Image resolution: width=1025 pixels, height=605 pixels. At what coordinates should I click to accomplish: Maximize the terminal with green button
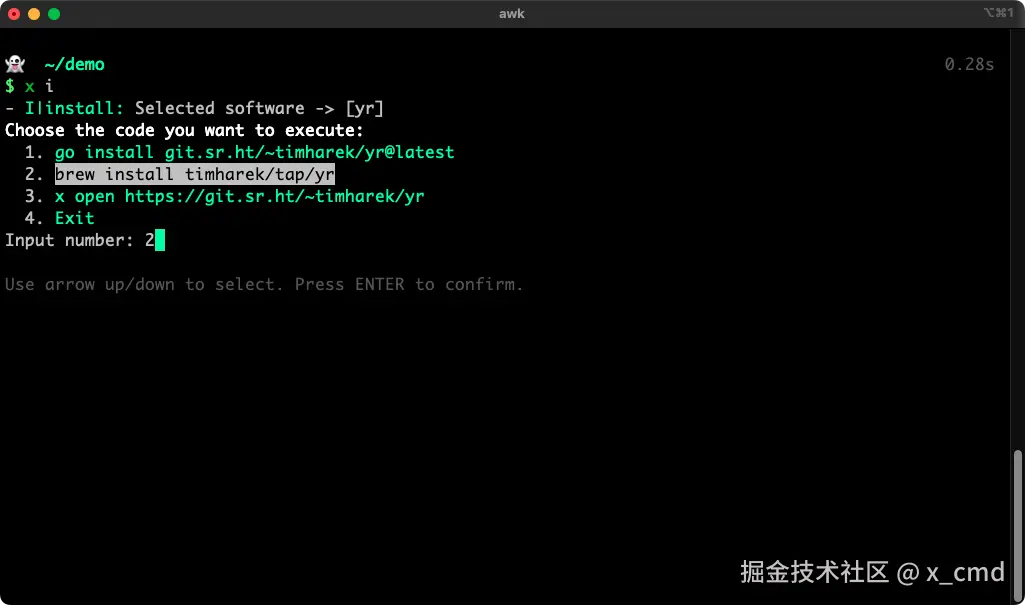click(54, 14)
